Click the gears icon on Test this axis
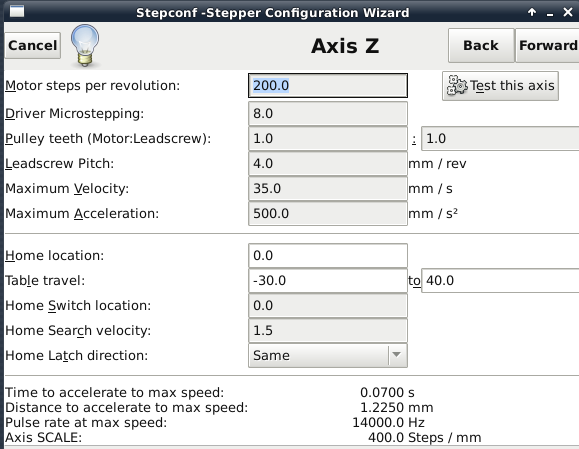 click(x=457, y=86)
